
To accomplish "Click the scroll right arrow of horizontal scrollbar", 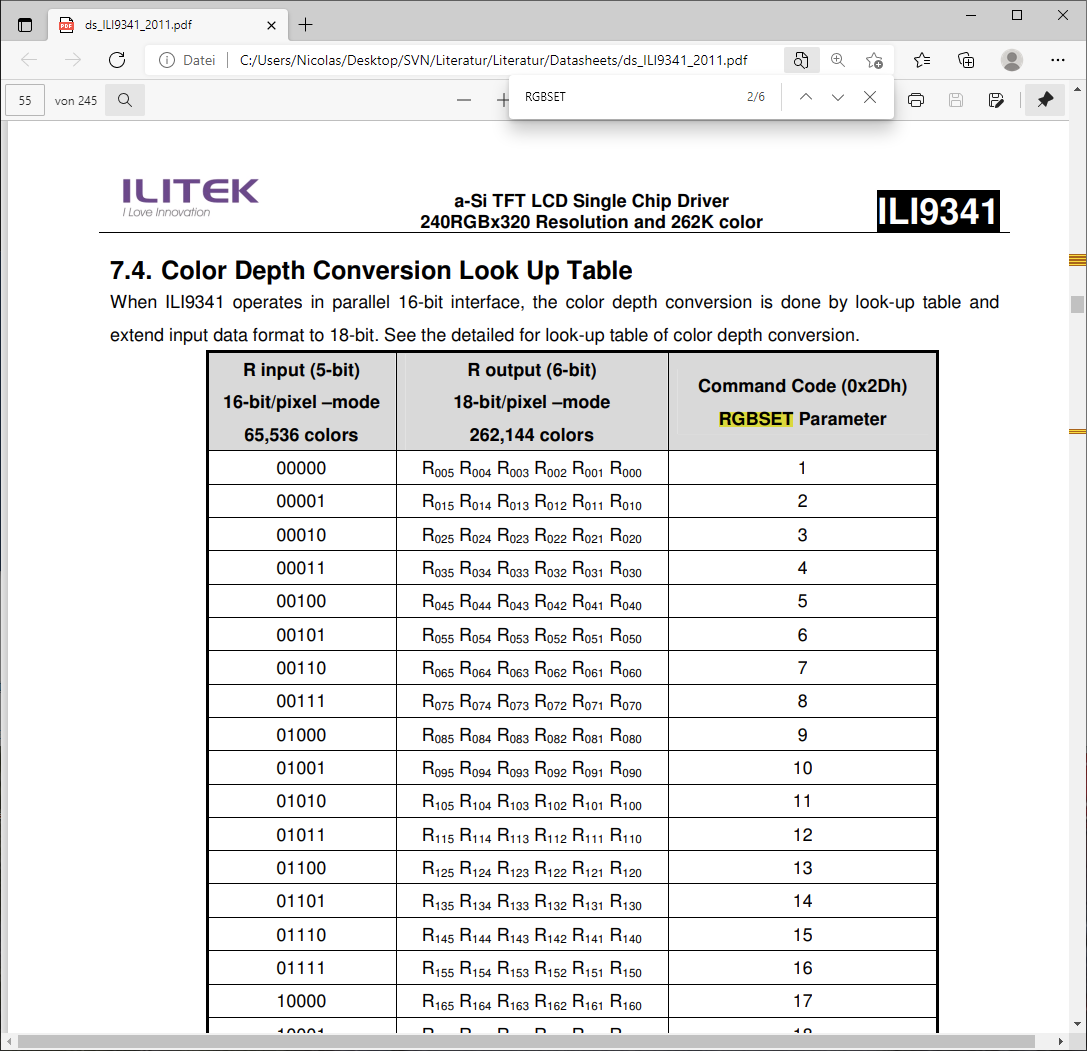I will 1061,1041.
